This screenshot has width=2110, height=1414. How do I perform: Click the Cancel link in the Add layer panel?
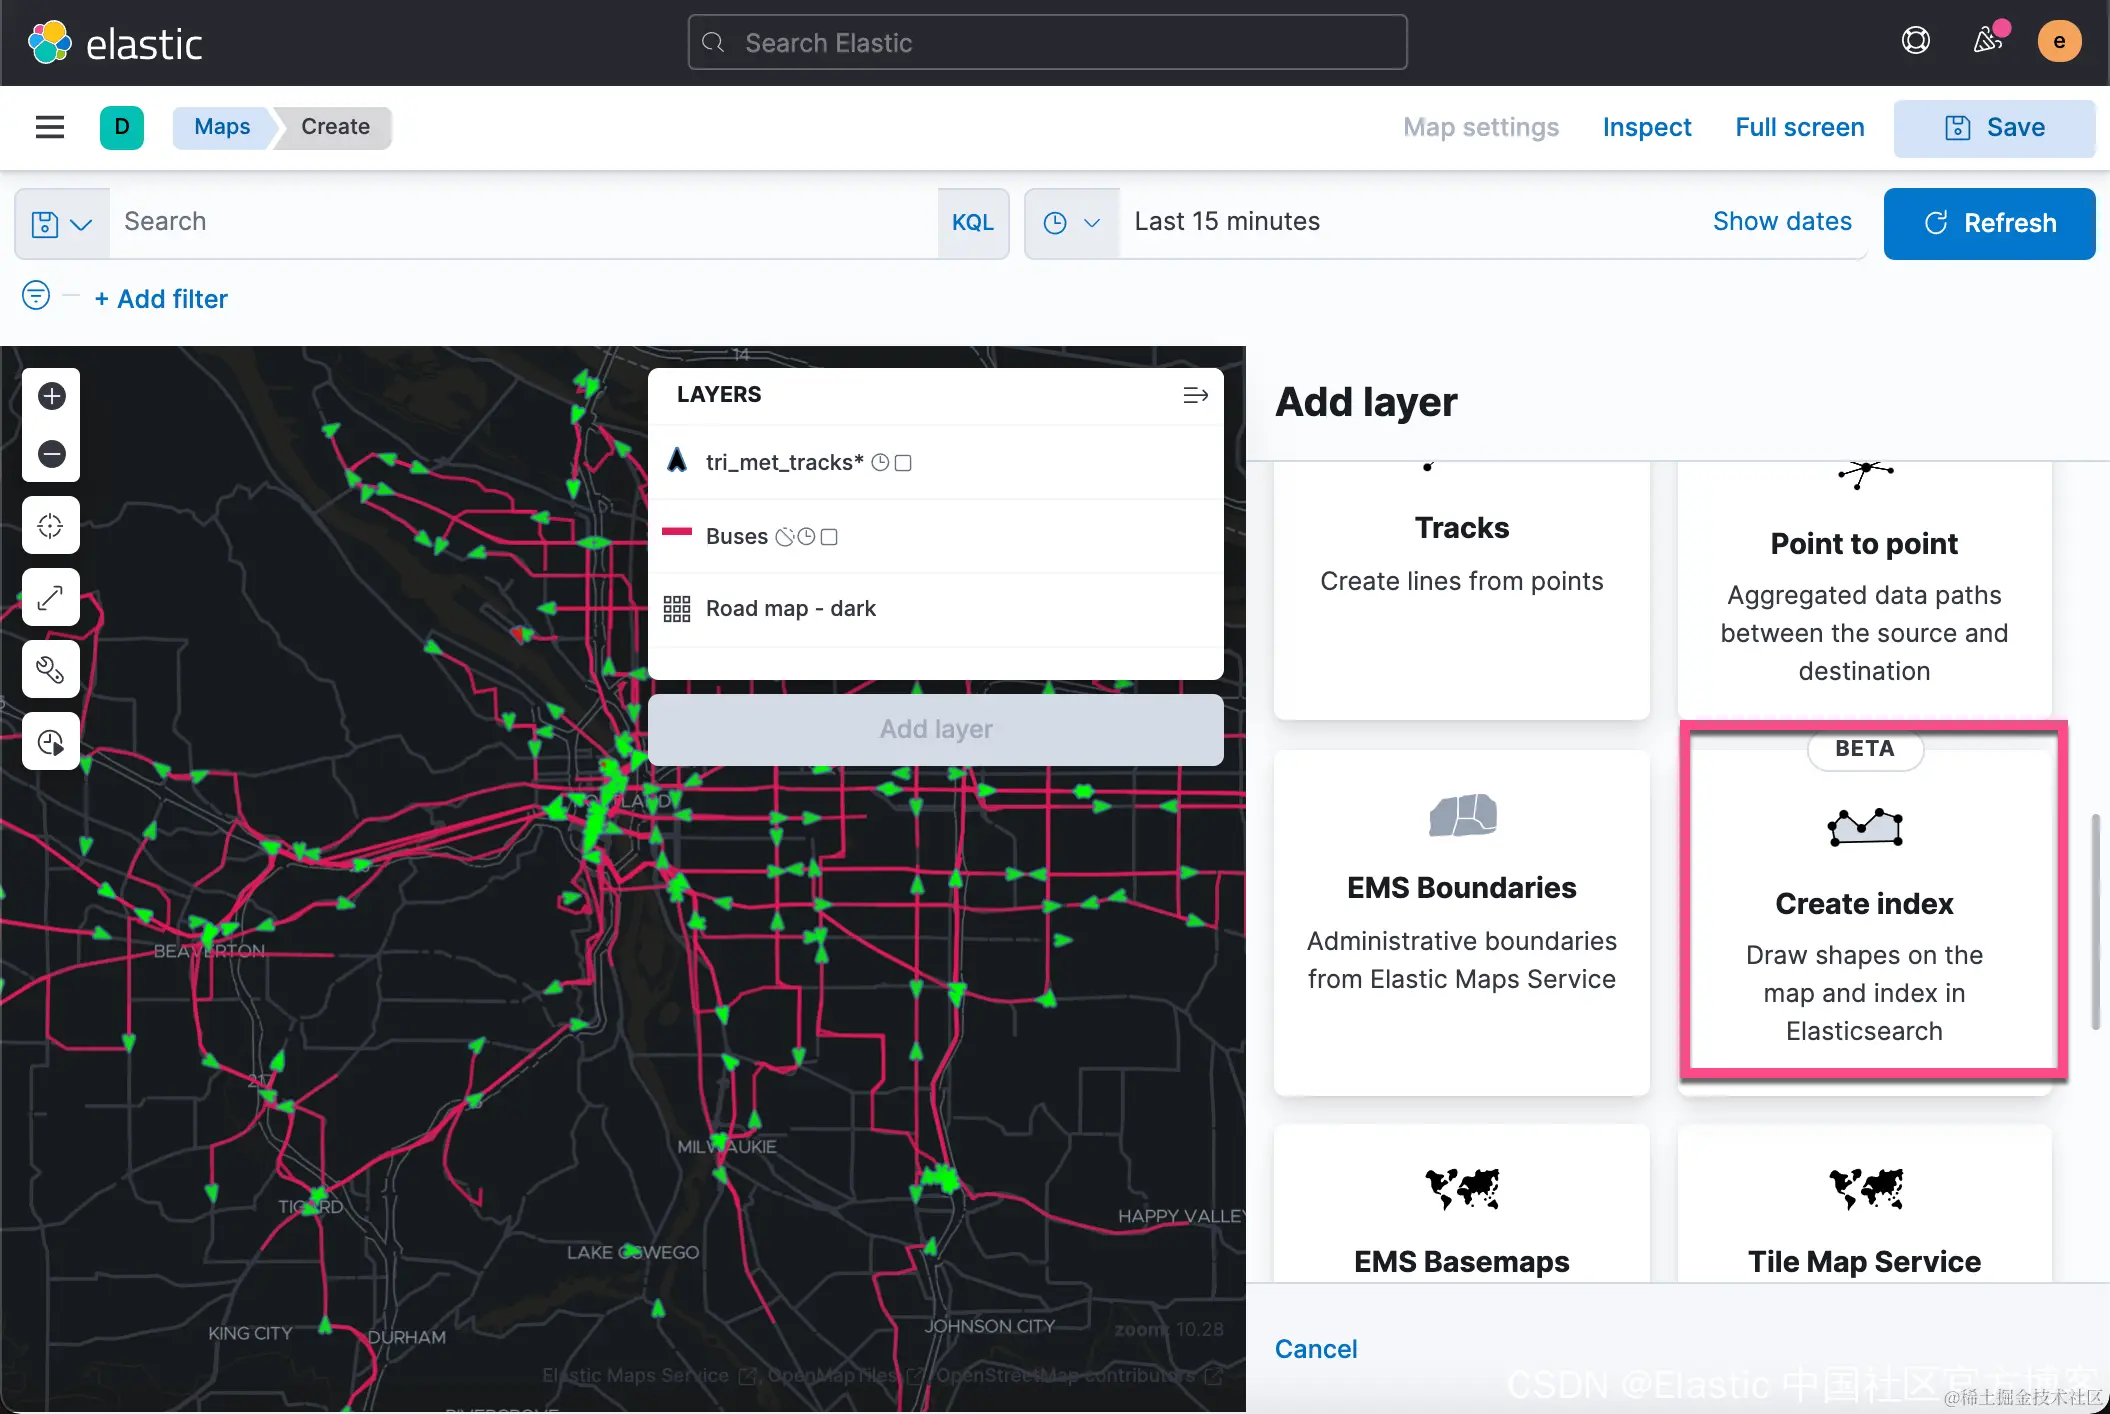(x=1315, y=1349)
